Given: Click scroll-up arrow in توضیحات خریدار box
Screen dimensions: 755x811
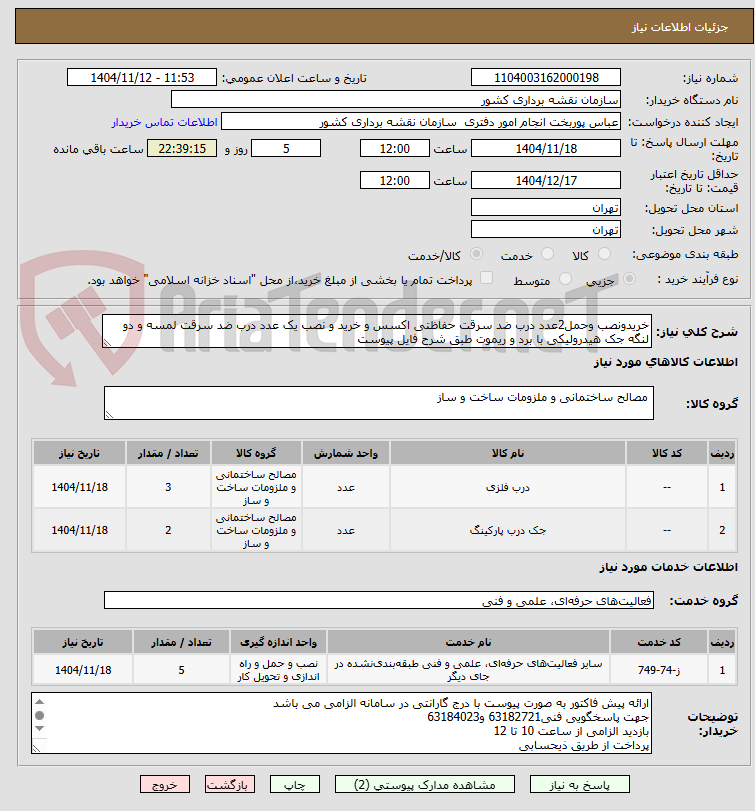Looking at the screenshot, I should (x=39, y=702).
